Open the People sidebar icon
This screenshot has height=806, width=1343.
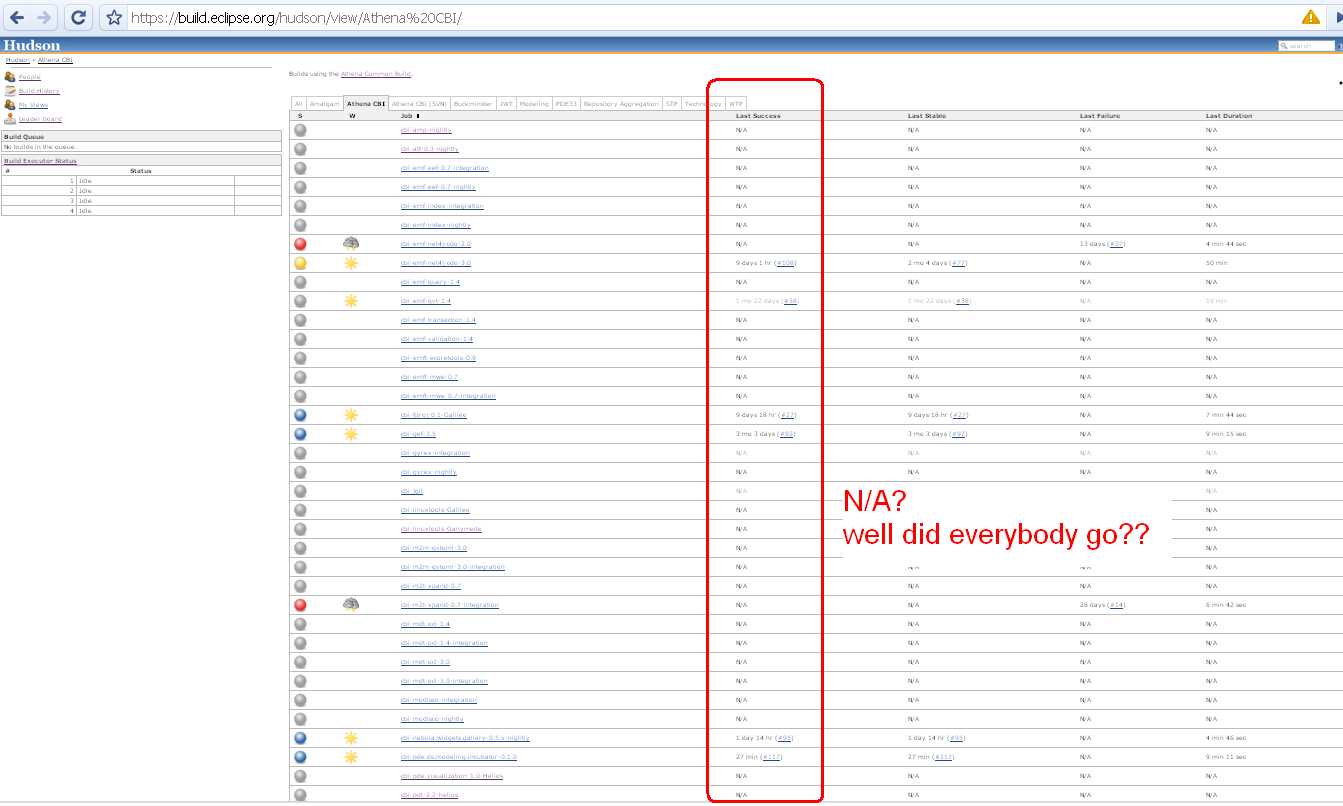tap(10, 77)
